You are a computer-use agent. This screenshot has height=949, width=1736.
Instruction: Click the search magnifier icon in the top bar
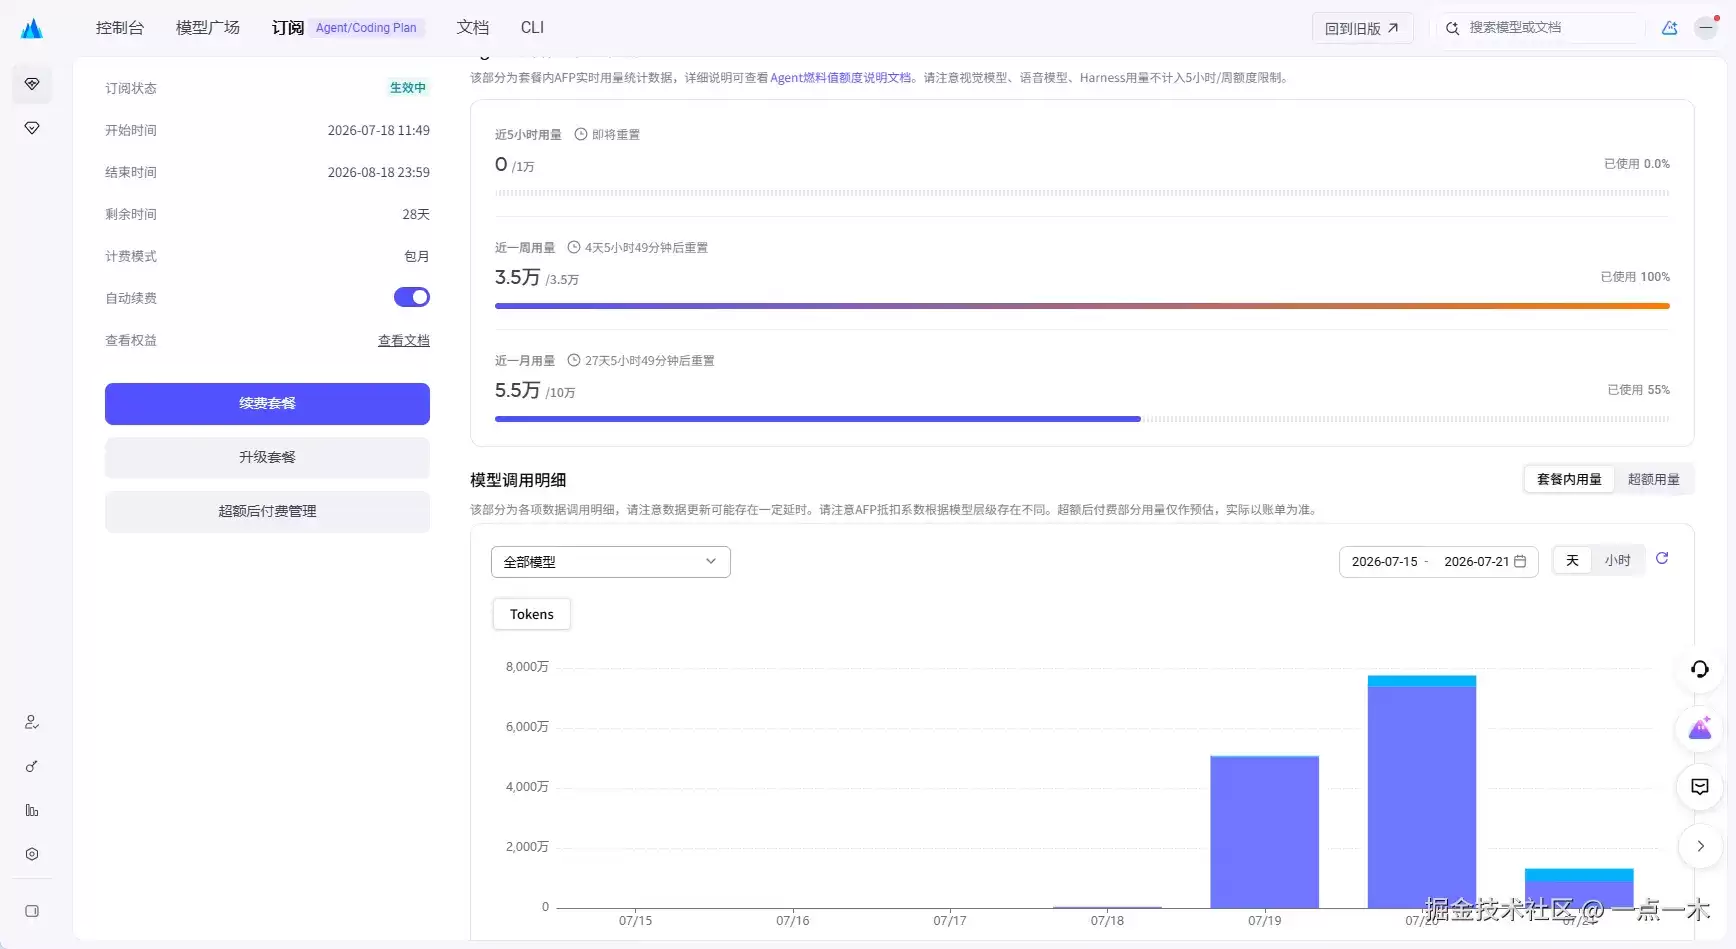click(x=1452, y=28)
